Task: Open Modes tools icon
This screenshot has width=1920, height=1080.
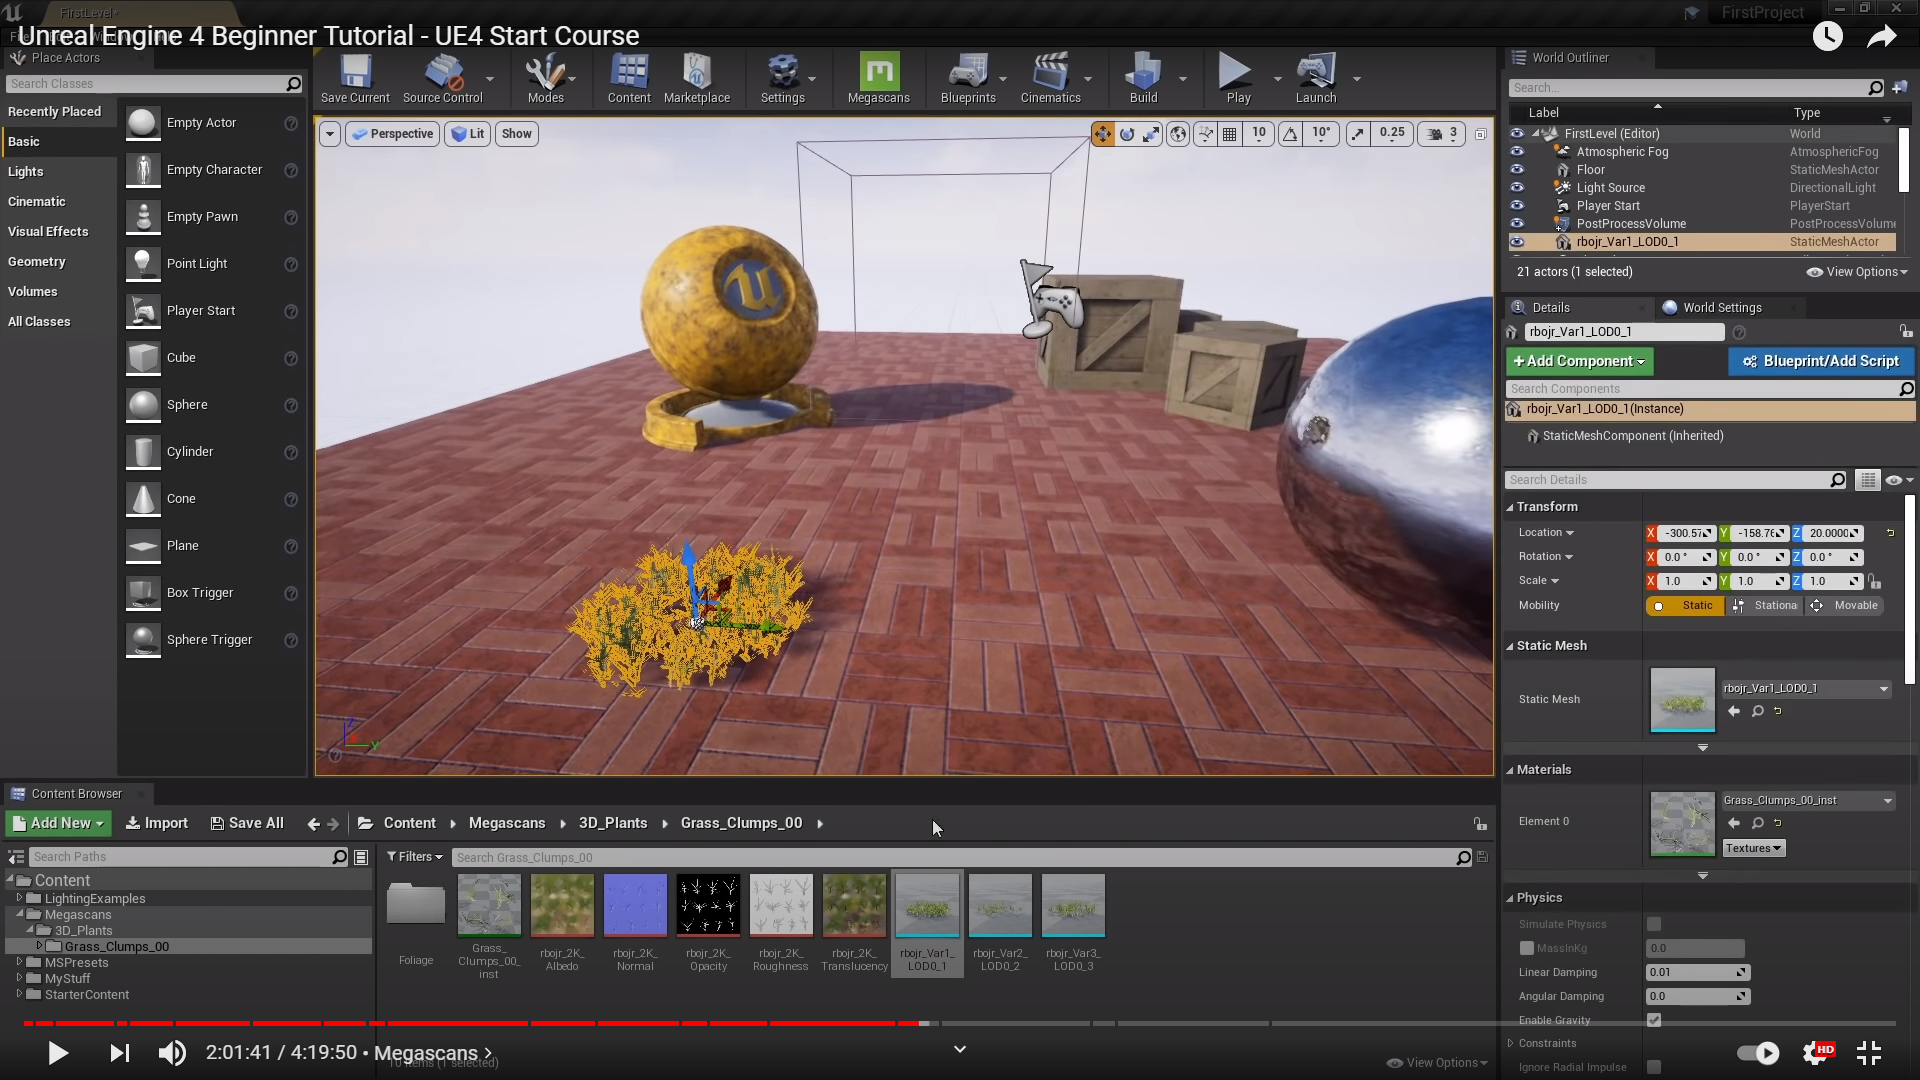Action: tap(545, 73)
